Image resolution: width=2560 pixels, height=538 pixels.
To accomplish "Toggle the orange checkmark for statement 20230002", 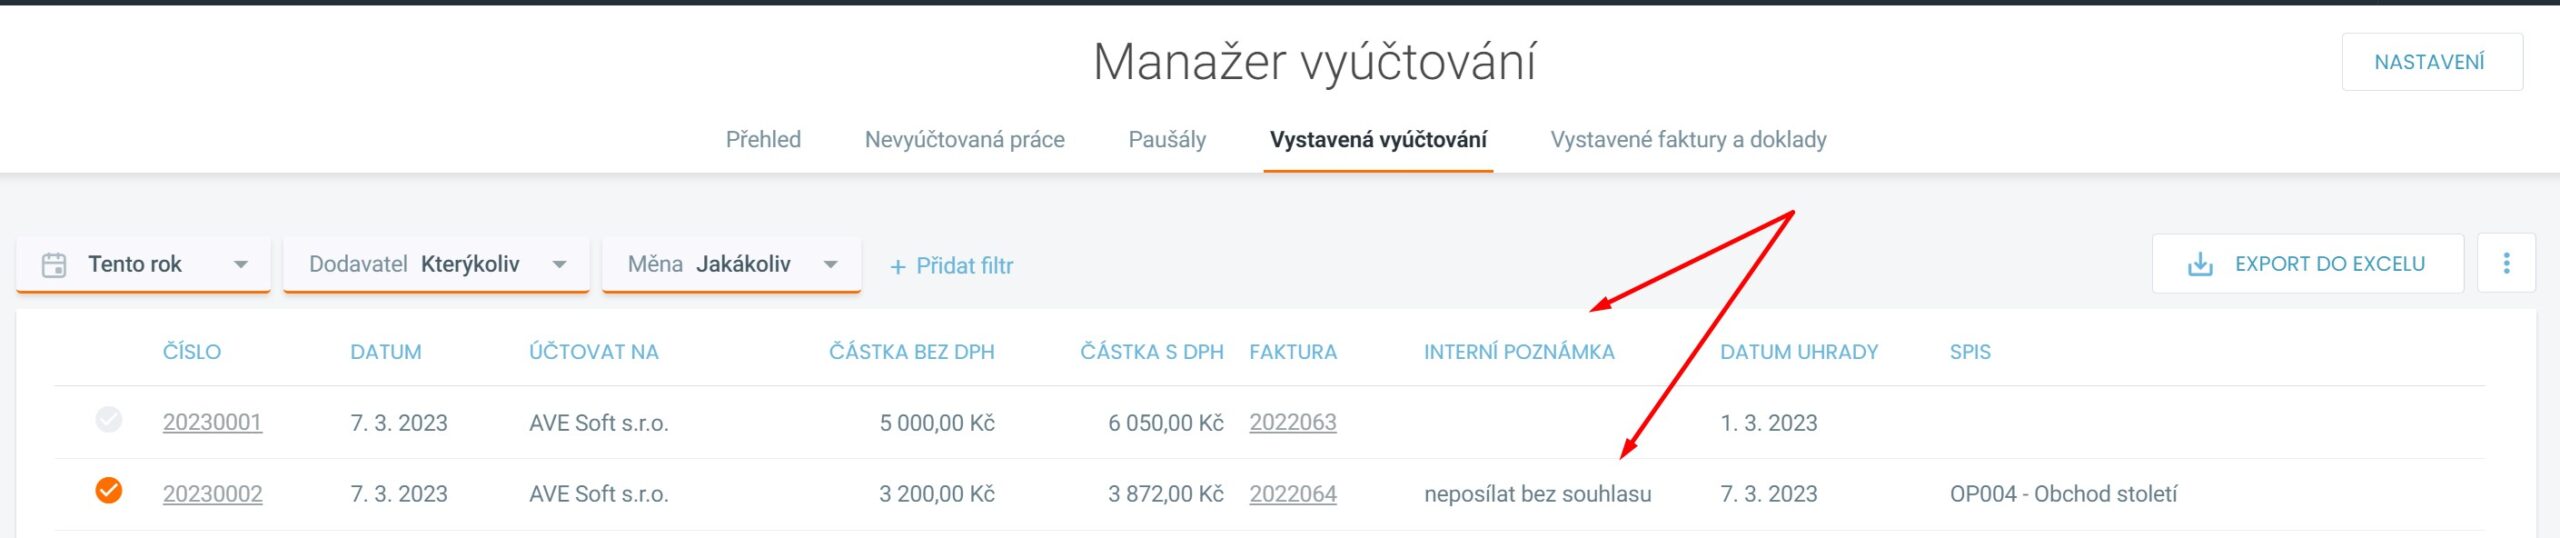I will point(109,491).
